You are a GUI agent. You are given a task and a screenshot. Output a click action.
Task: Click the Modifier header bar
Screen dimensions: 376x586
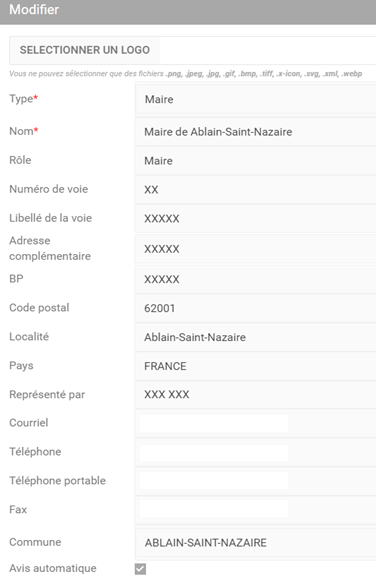(x=188, y=12)
